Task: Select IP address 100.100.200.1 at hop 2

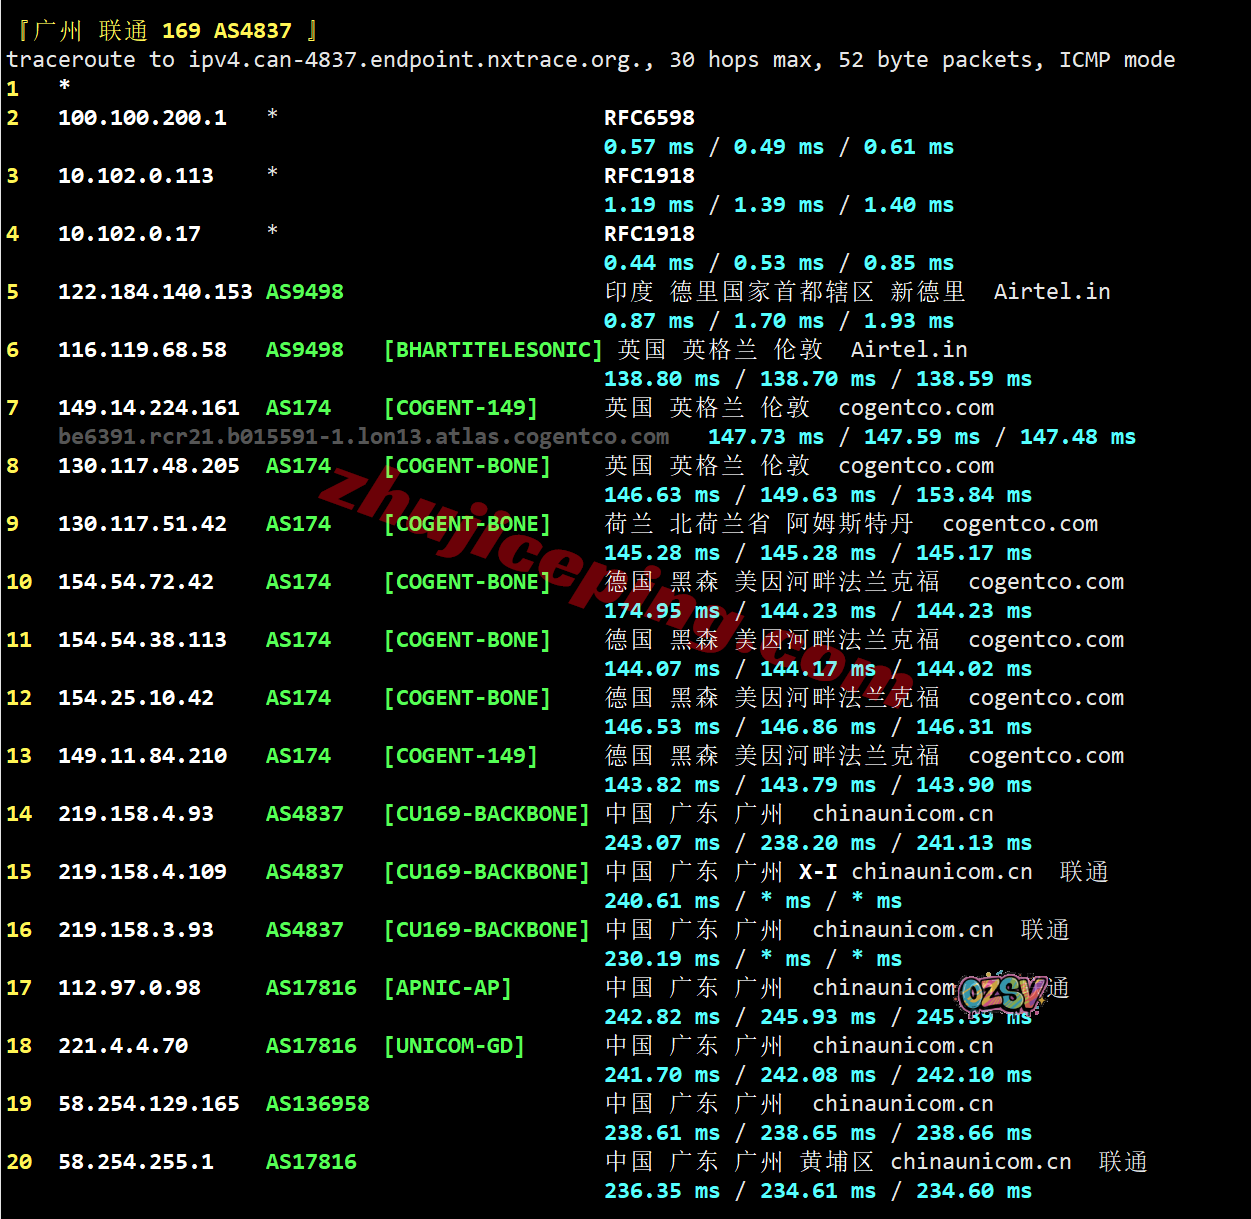Action: pos(142,118)
